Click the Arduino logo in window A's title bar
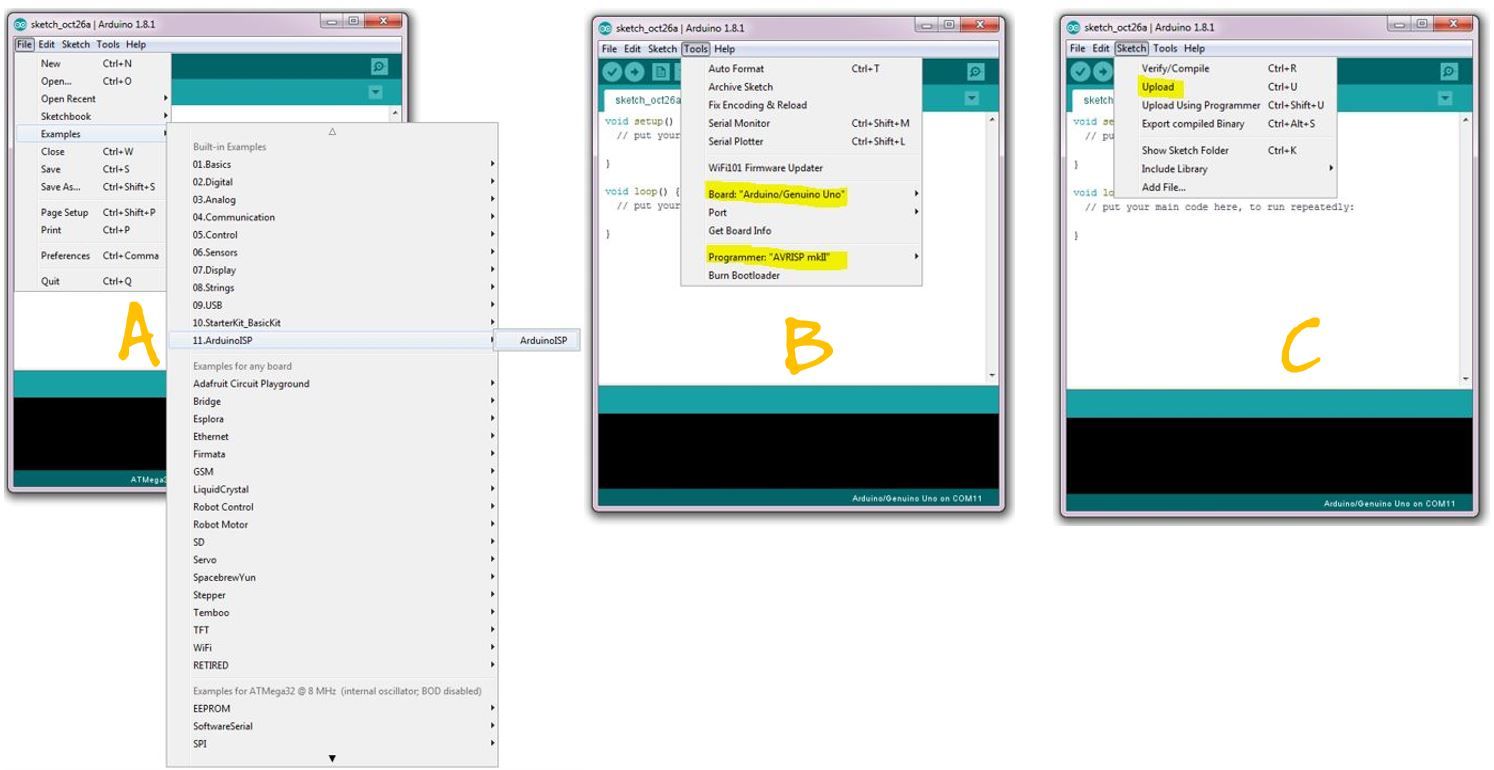Viewport: 1494px width, 770px height. coord(20,25)
